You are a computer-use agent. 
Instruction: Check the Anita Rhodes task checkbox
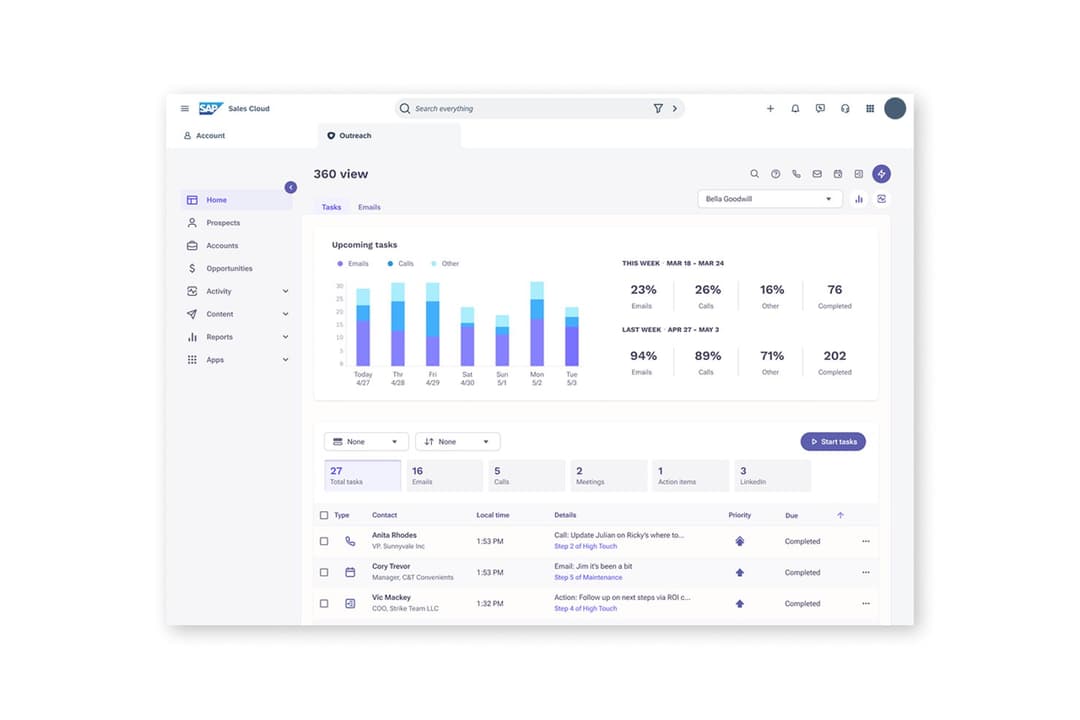(x=324, y=541)
